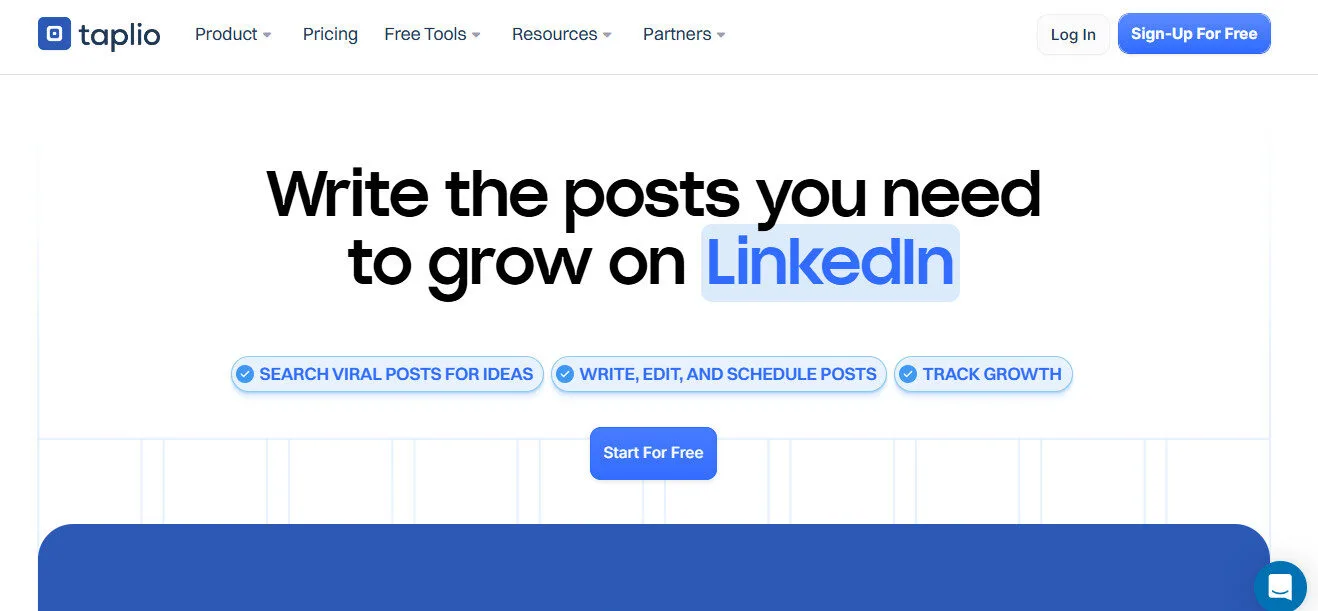Click checkmark icon beside Search Viral Posts

pos(245,374)
